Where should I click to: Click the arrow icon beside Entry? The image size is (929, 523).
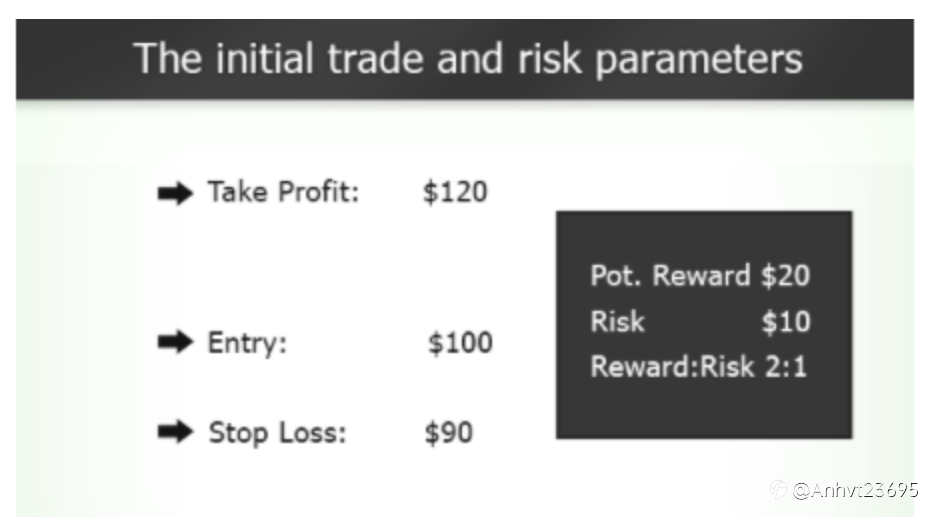tap(174, 344)
